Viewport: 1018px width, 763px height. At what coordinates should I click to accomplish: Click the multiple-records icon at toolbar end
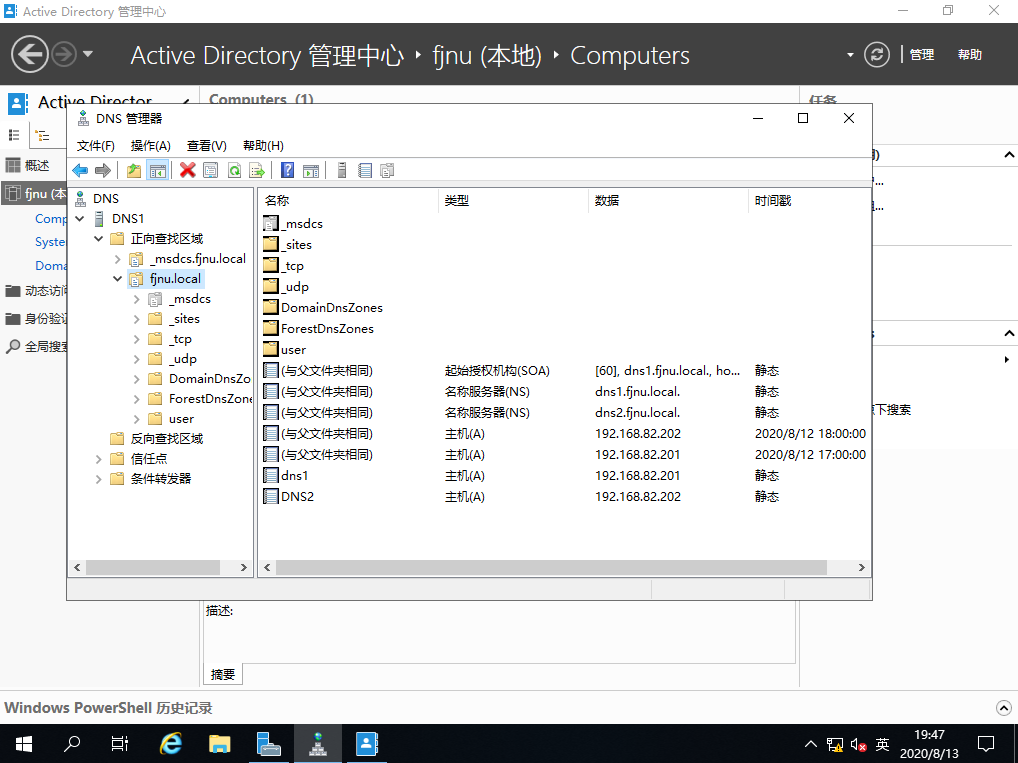[388, 171]
